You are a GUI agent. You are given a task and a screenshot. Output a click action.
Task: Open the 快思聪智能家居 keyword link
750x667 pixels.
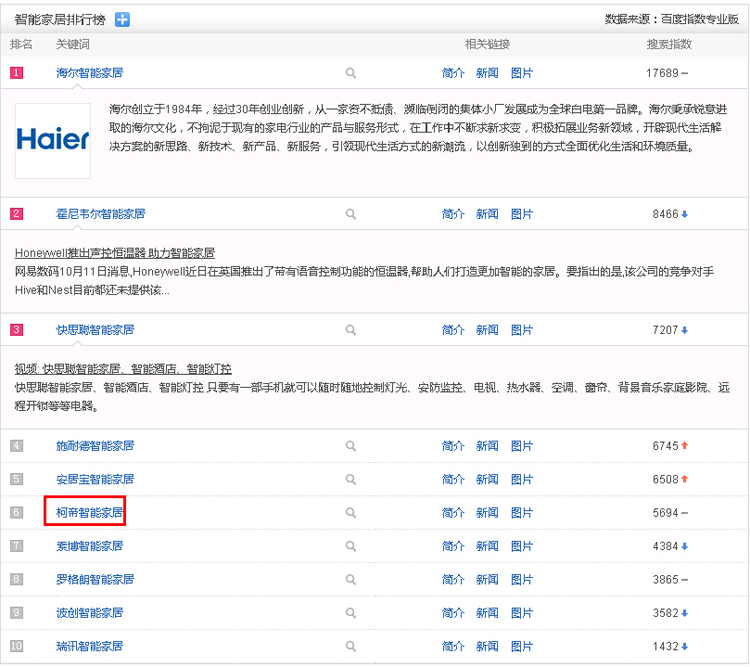coord(95,330)
